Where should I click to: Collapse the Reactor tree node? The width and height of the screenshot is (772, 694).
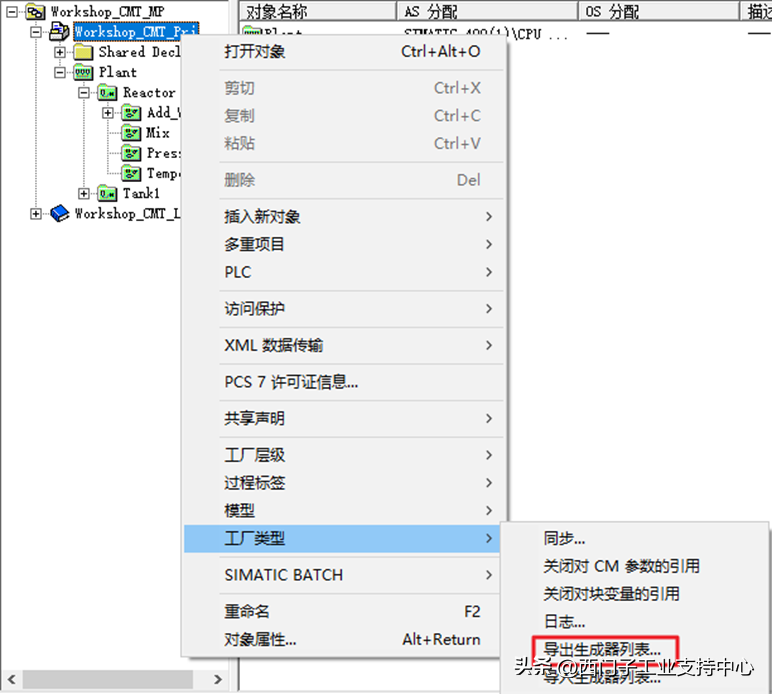[84, 93]
